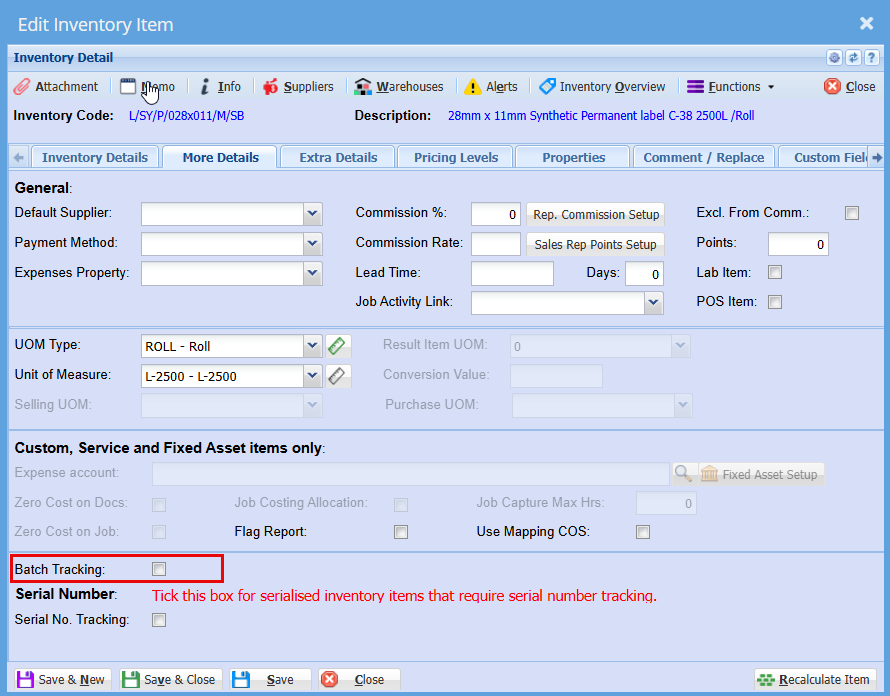Enable the Flag Report checkbox
890x696 pixels.
(x=401, y=532)
